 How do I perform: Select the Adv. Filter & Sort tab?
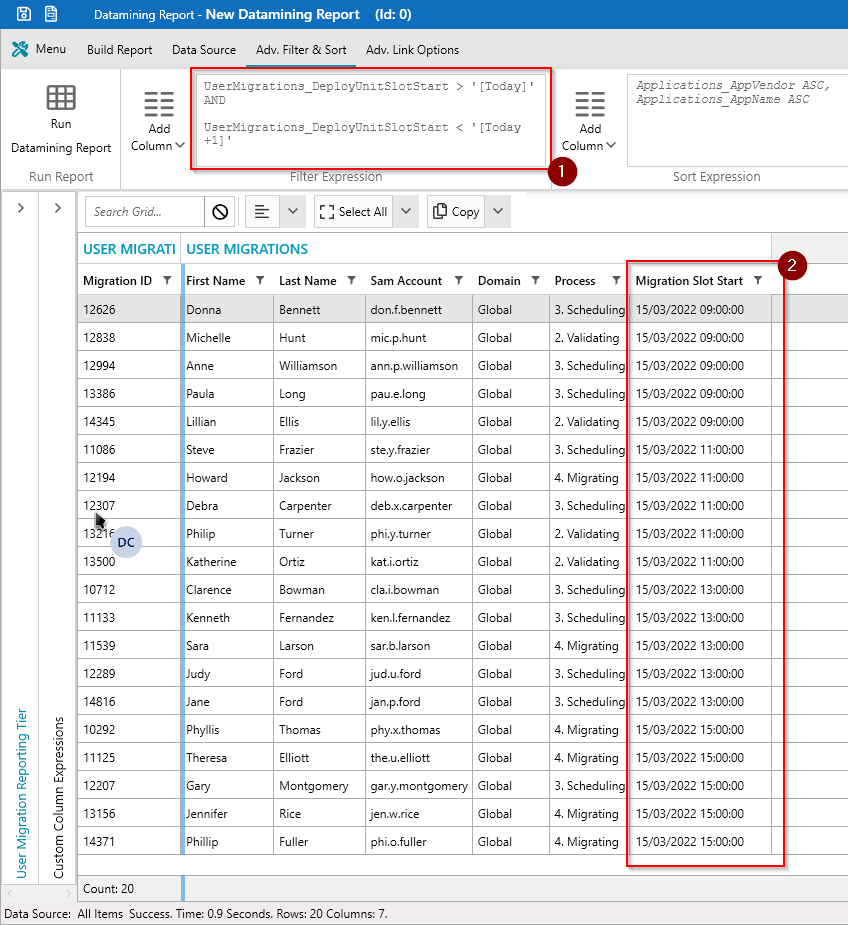click(x=301, y=50)
